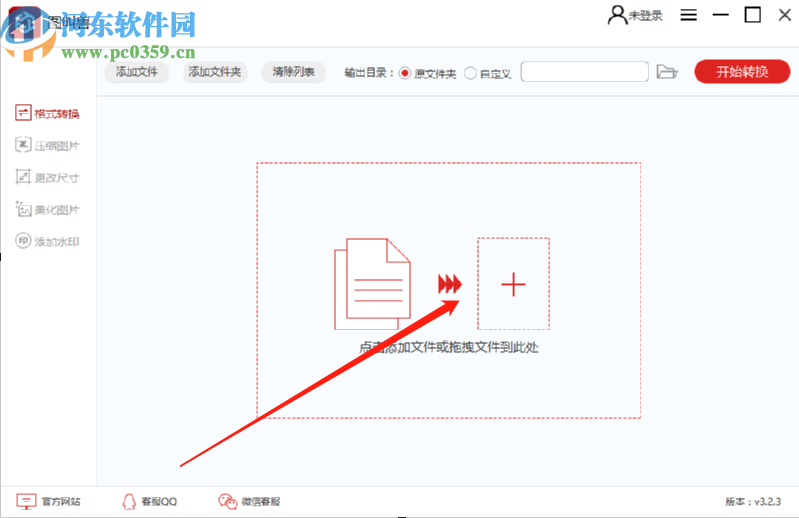
Task: Contact 客服QQ support
Action: click(x=149, y=501)
